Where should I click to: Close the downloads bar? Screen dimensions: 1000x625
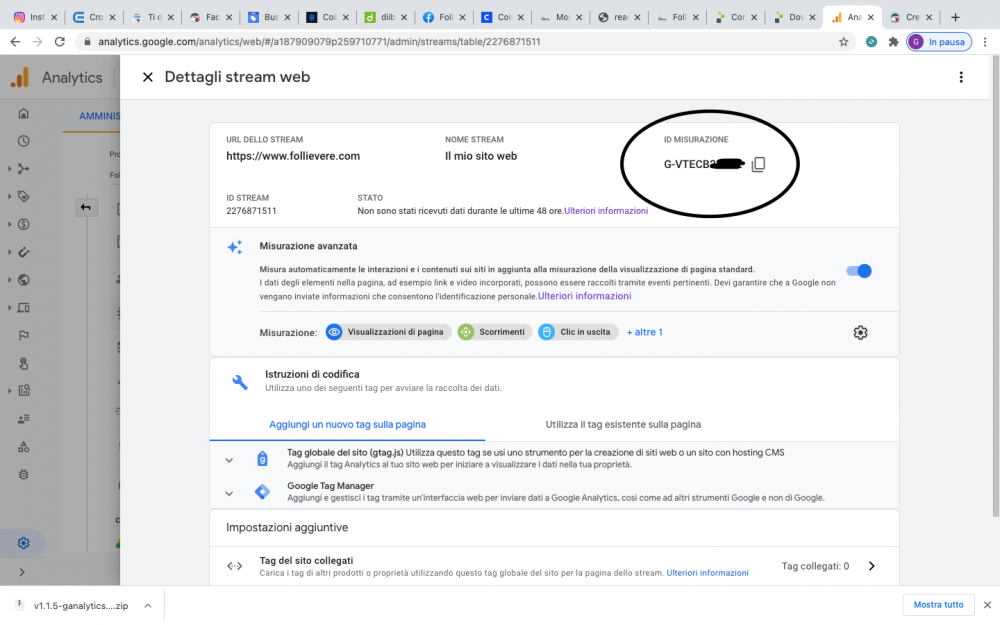[987, 605]
